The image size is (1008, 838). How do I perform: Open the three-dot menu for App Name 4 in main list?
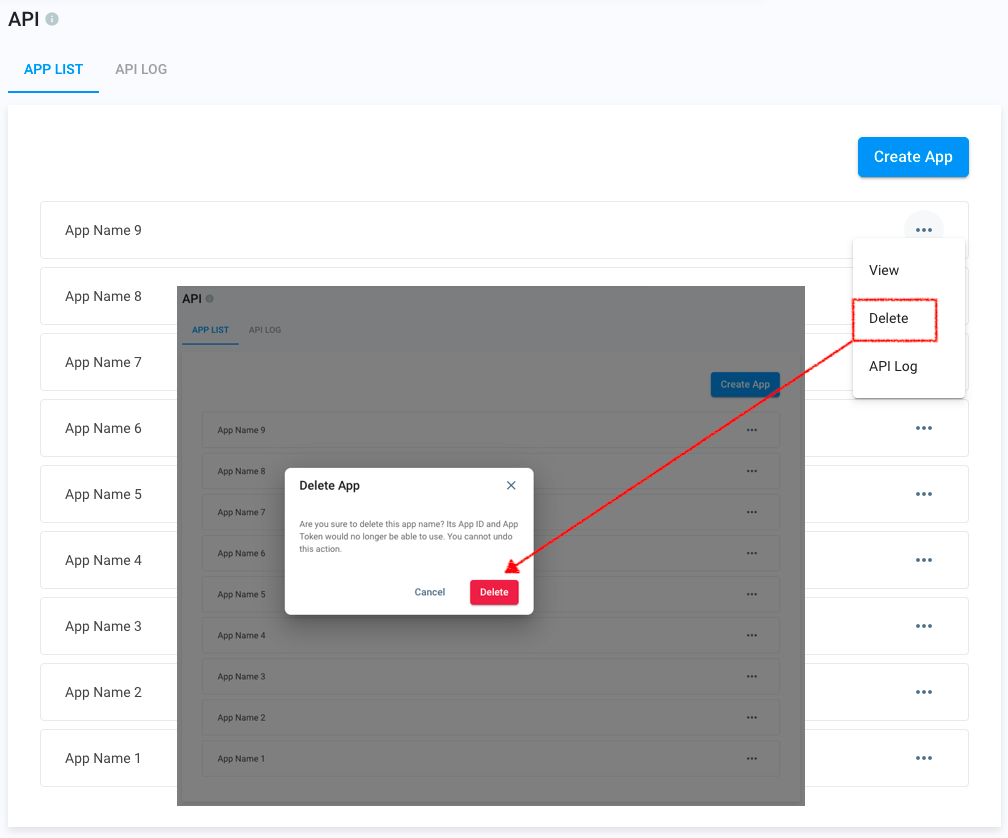coord(924,560)
